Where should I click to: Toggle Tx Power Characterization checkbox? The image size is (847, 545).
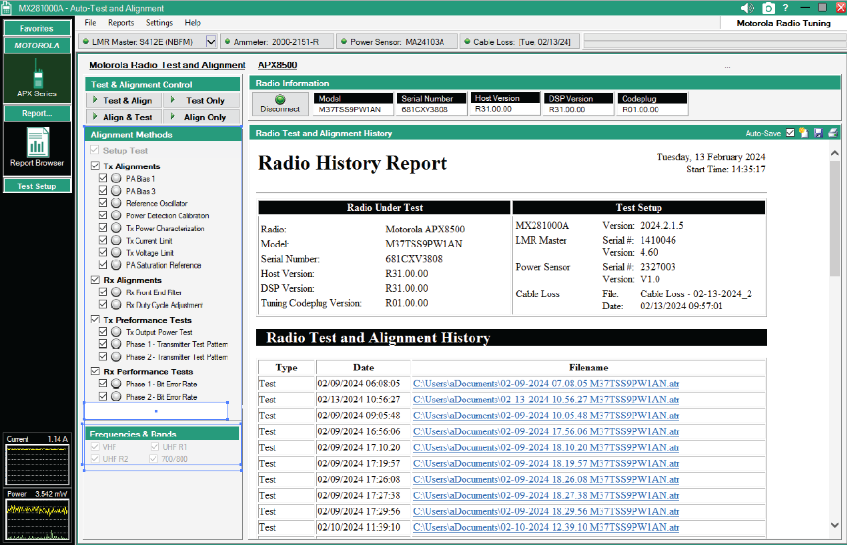pyautogui.click(x=103, y=227)
